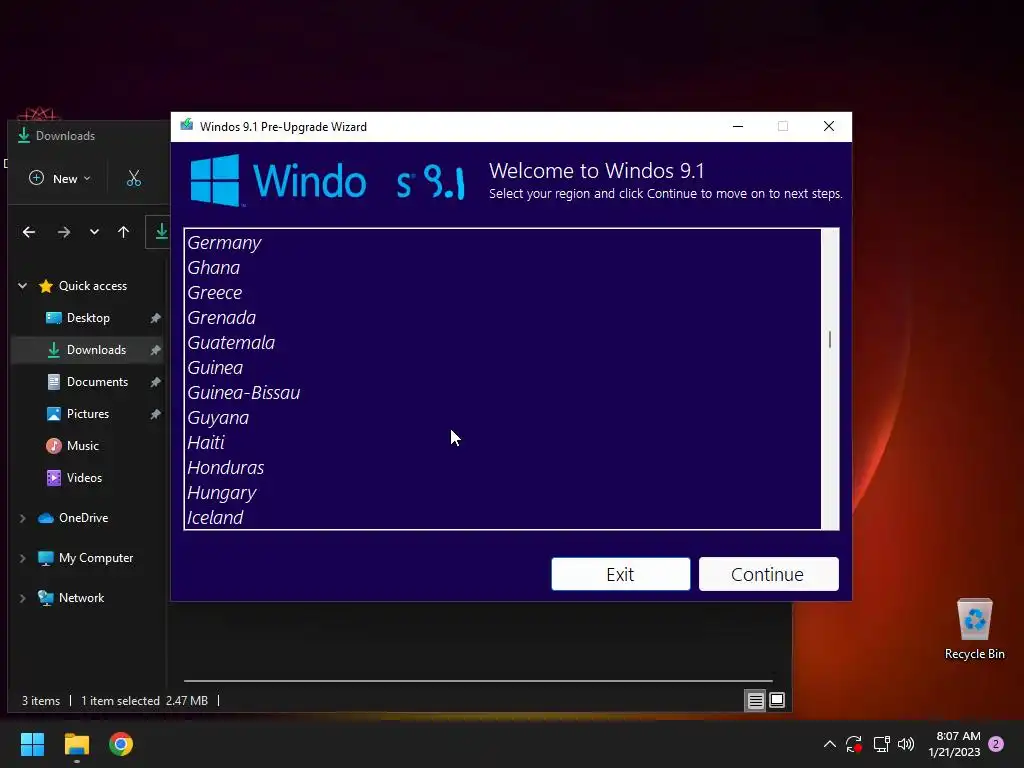This screenshot has width=1024, height=768.
Task: Pick Grenada in the region list
Action: pos(502,317)
